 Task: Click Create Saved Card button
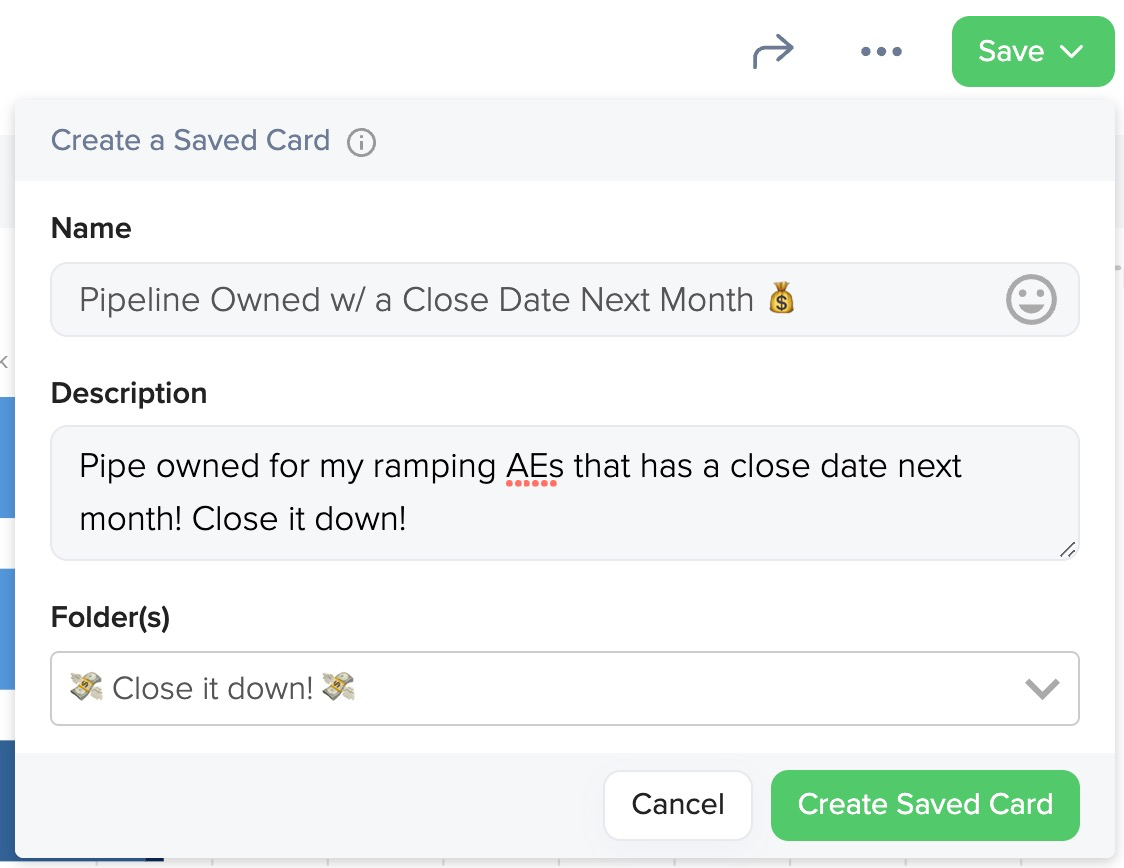(925, 805)
